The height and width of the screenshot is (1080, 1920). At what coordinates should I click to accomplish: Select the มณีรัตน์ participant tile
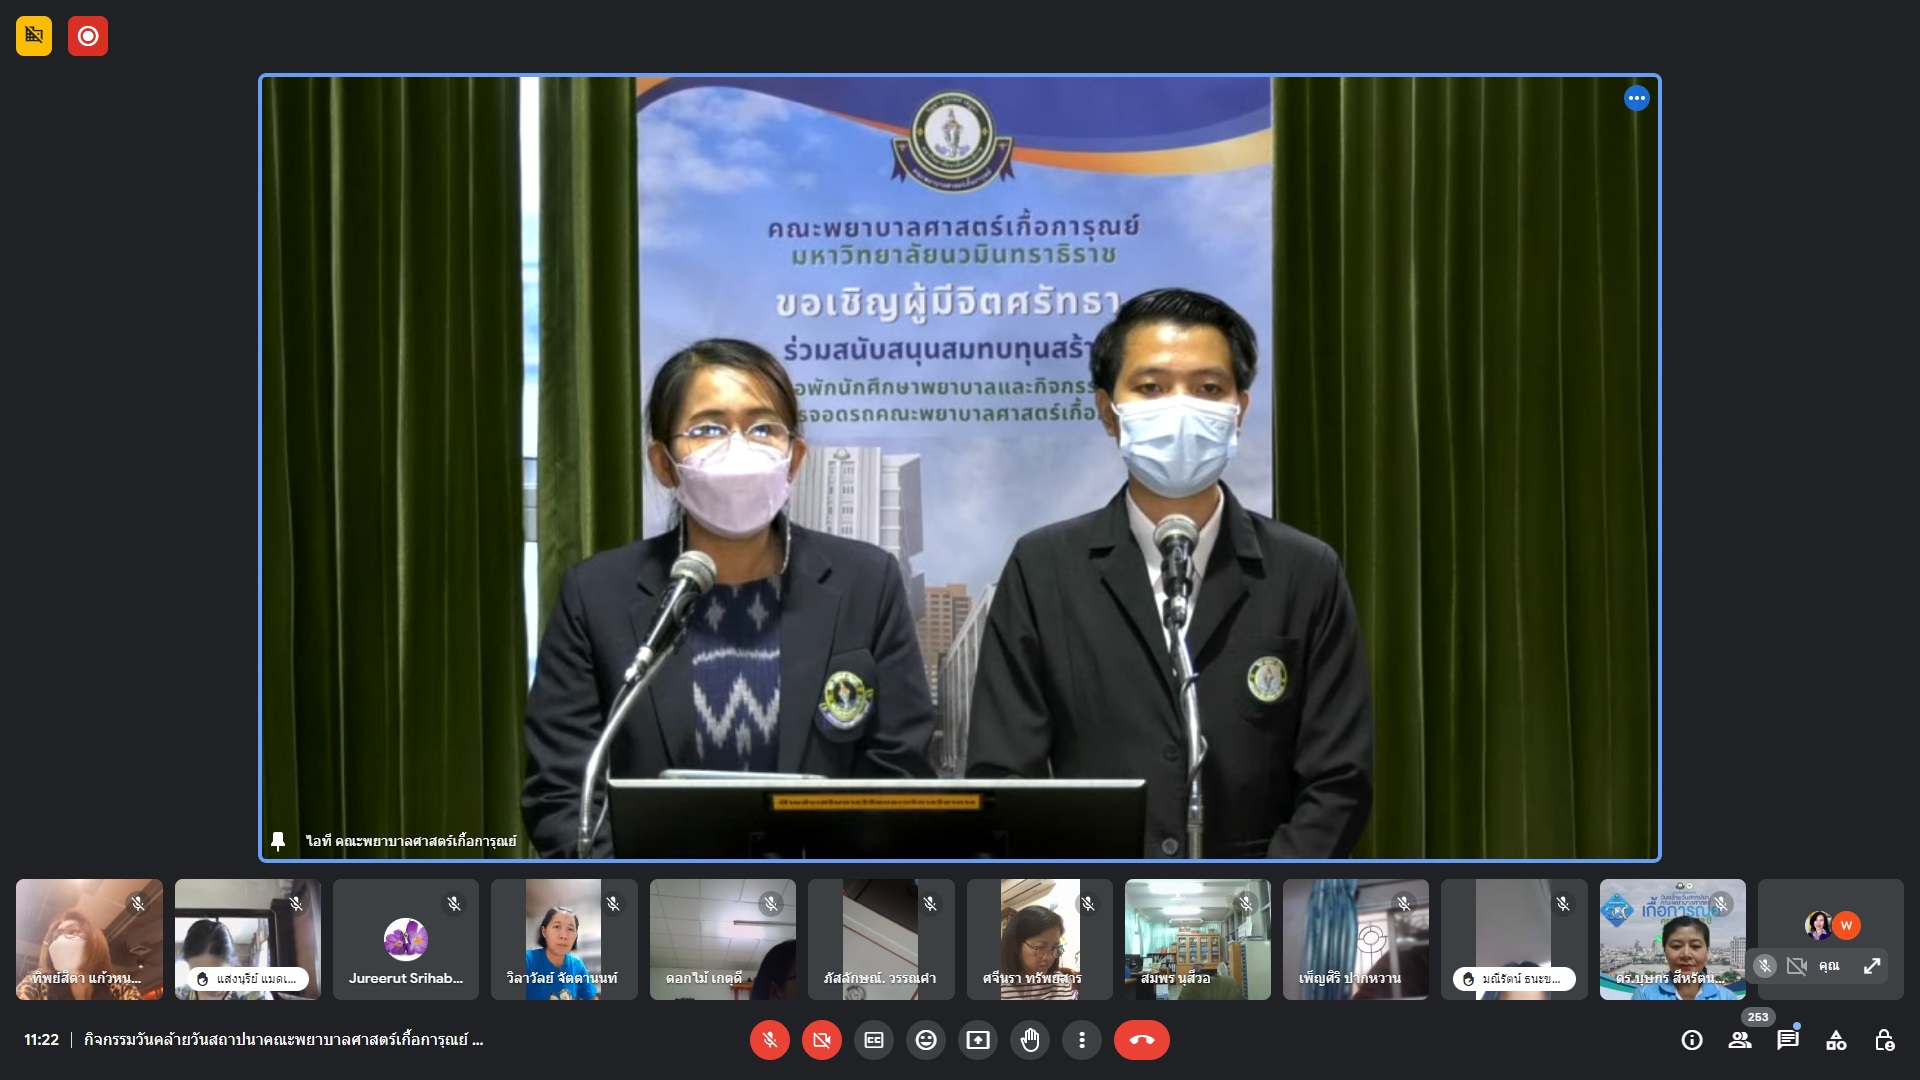click(x=1514, y=940)
